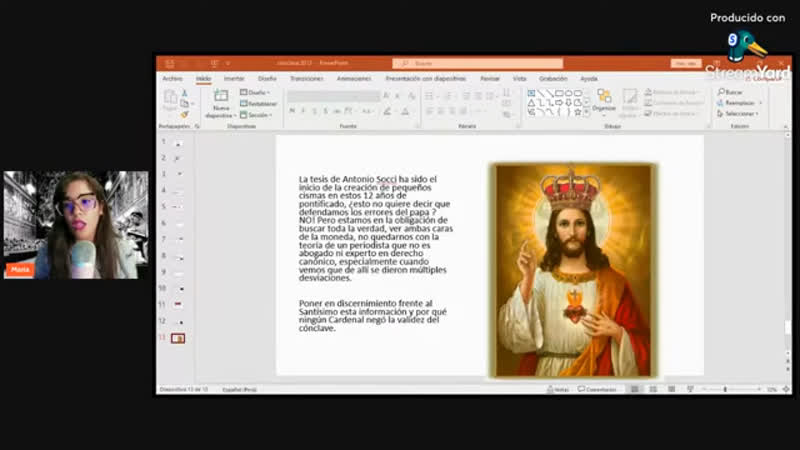The height and width of the screenshot is (450, 800).
Task: Select the triangle shape in gallery
Action: [x=531, y=103]
